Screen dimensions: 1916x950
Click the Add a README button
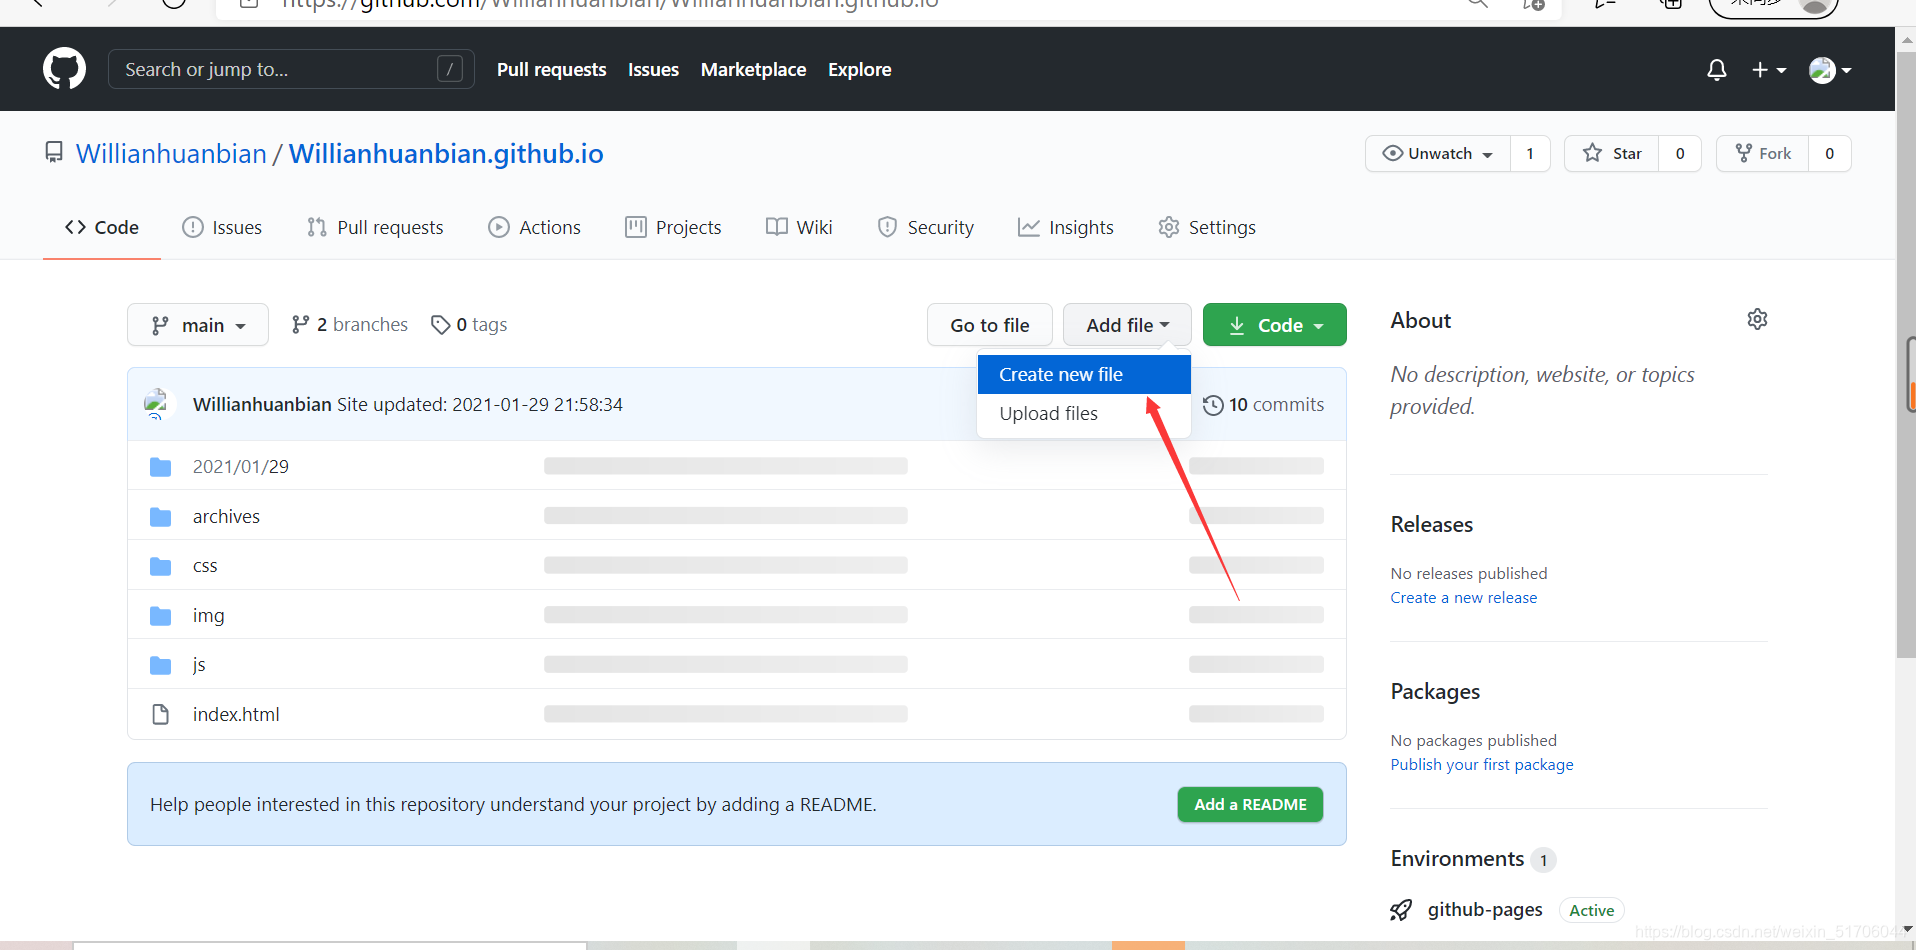coord(1250,805)
